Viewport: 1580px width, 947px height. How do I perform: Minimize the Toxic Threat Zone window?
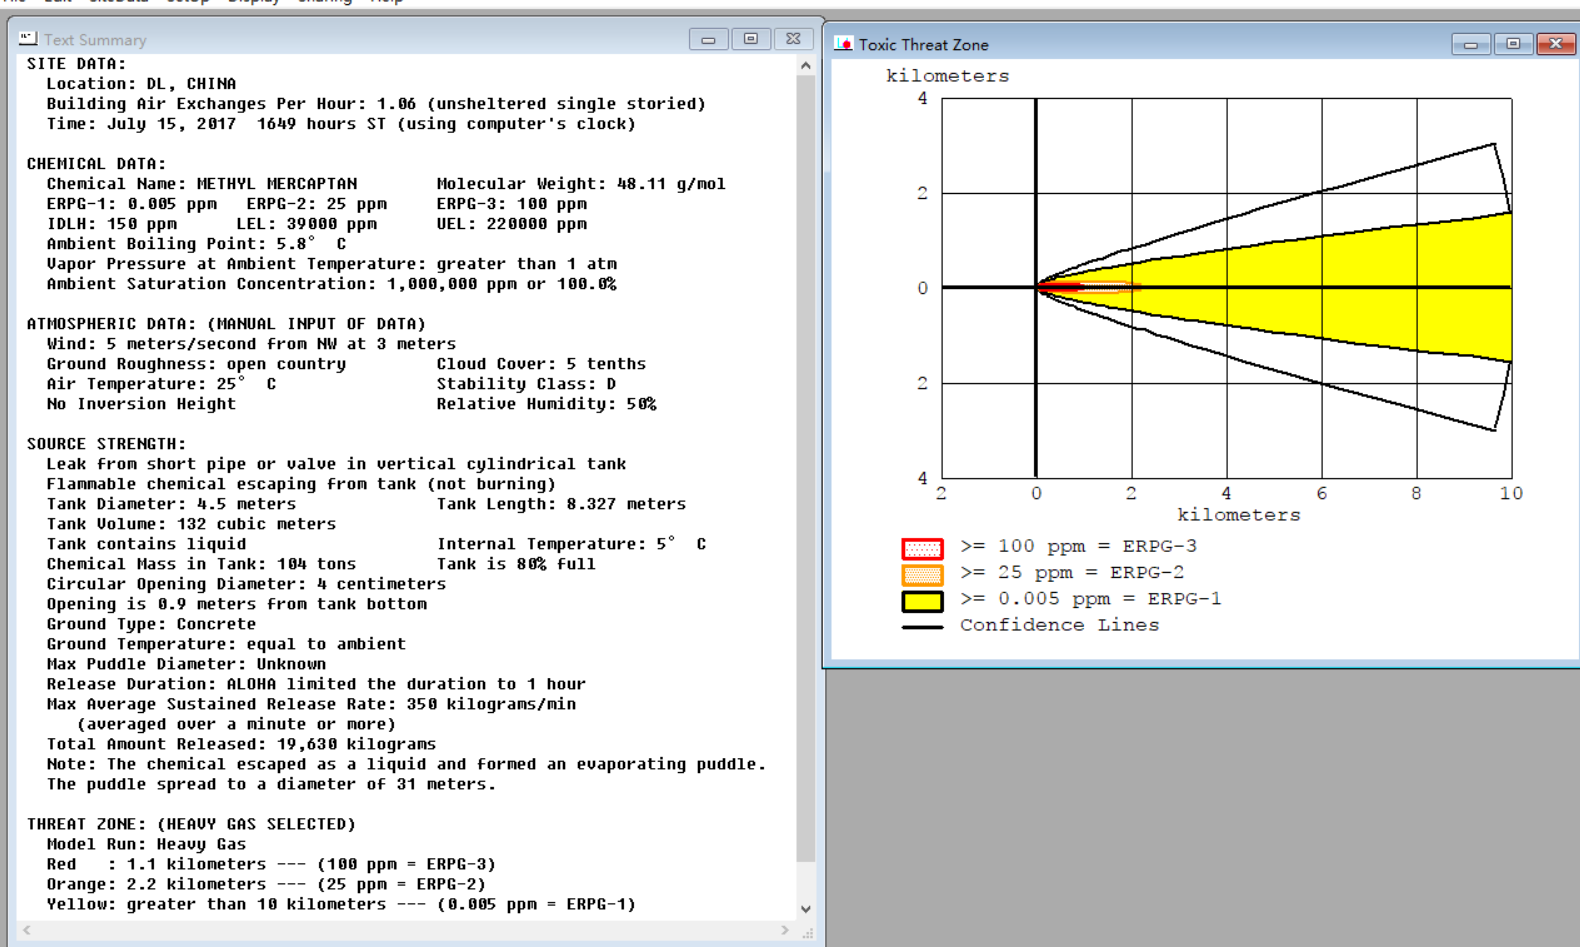pos(1471,44)
